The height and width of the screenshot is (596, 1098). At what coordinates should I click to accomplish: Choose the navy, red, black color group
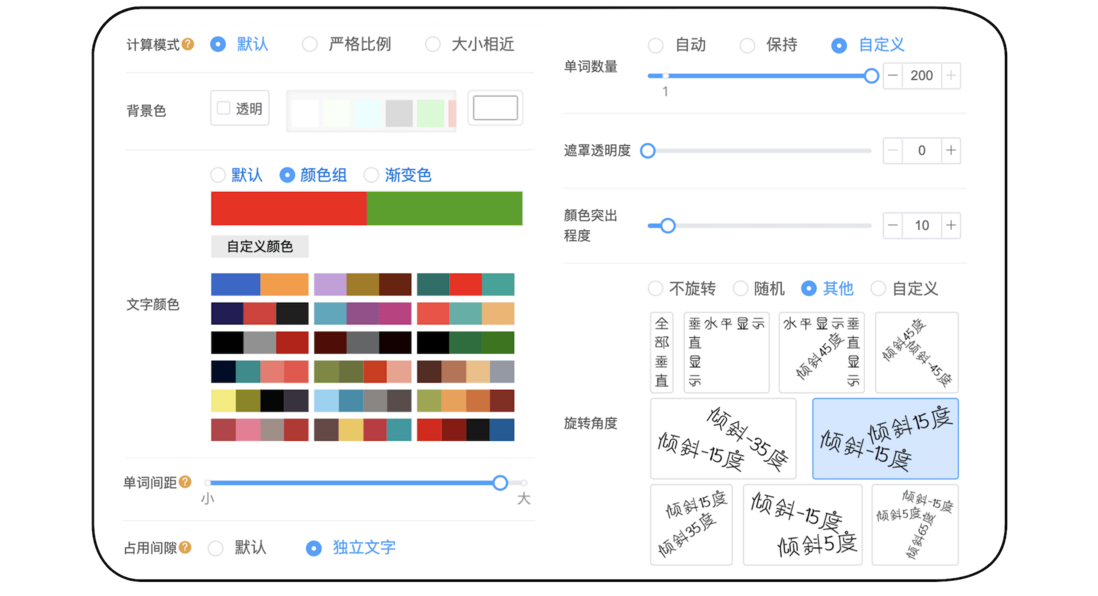pyautogui.click(x=260, y=313)
